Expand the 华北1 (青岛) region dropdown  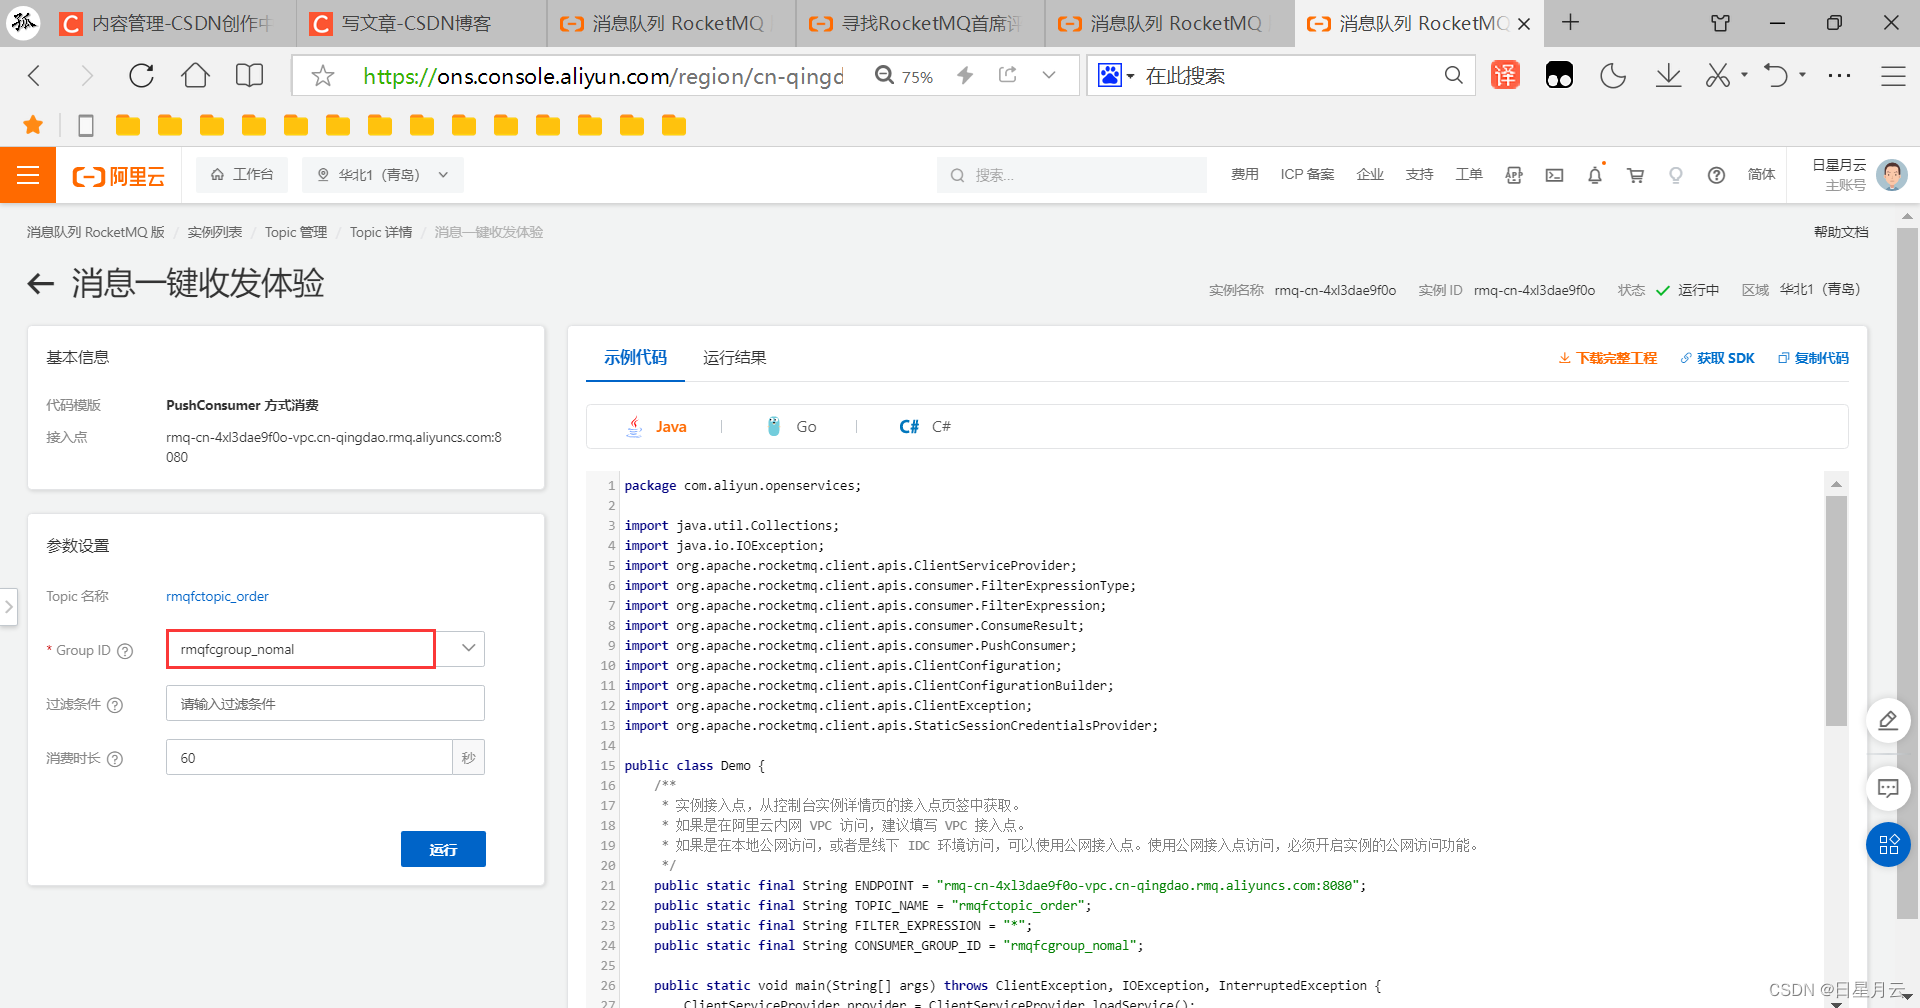pos(383,174)
